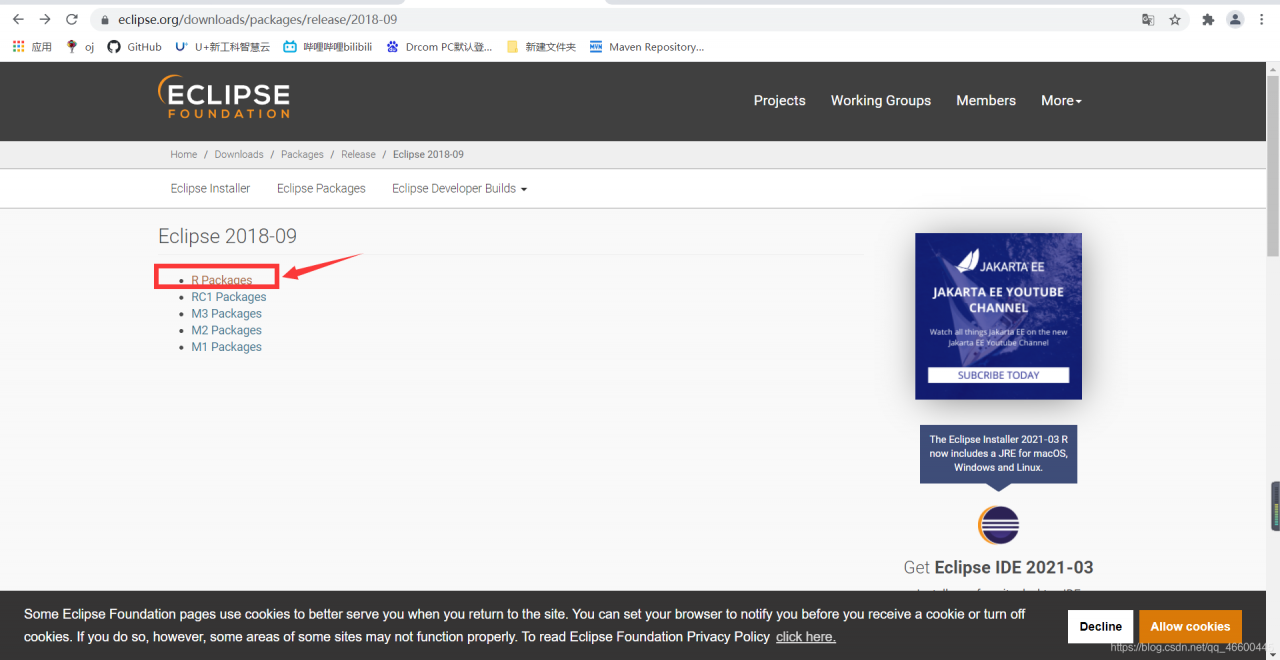Open the M3 Packages link
This screenshot has width=1280, height=660.
[x=226, y=314]
